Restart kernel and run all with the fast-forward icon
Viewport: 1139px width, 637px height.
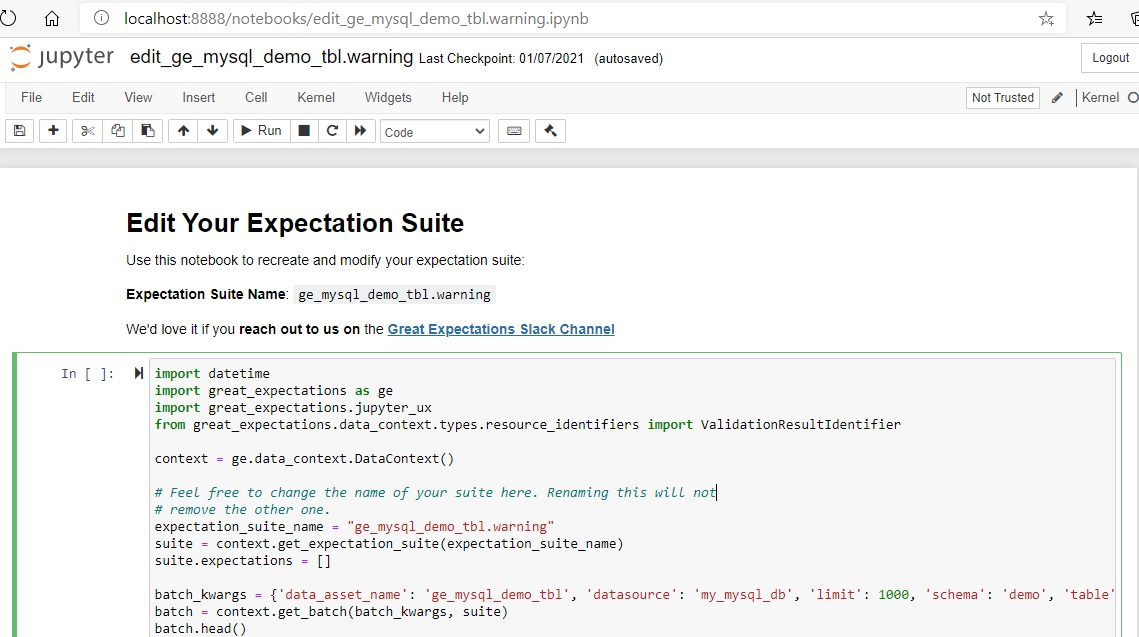click(x=360, y=131)
